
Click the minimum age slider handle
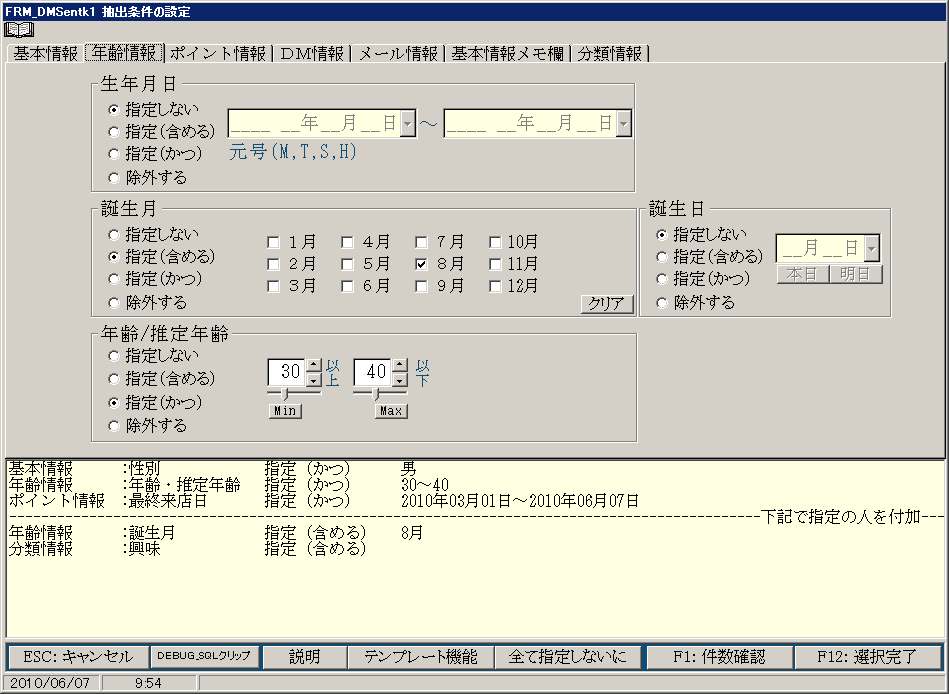point(287,394)
